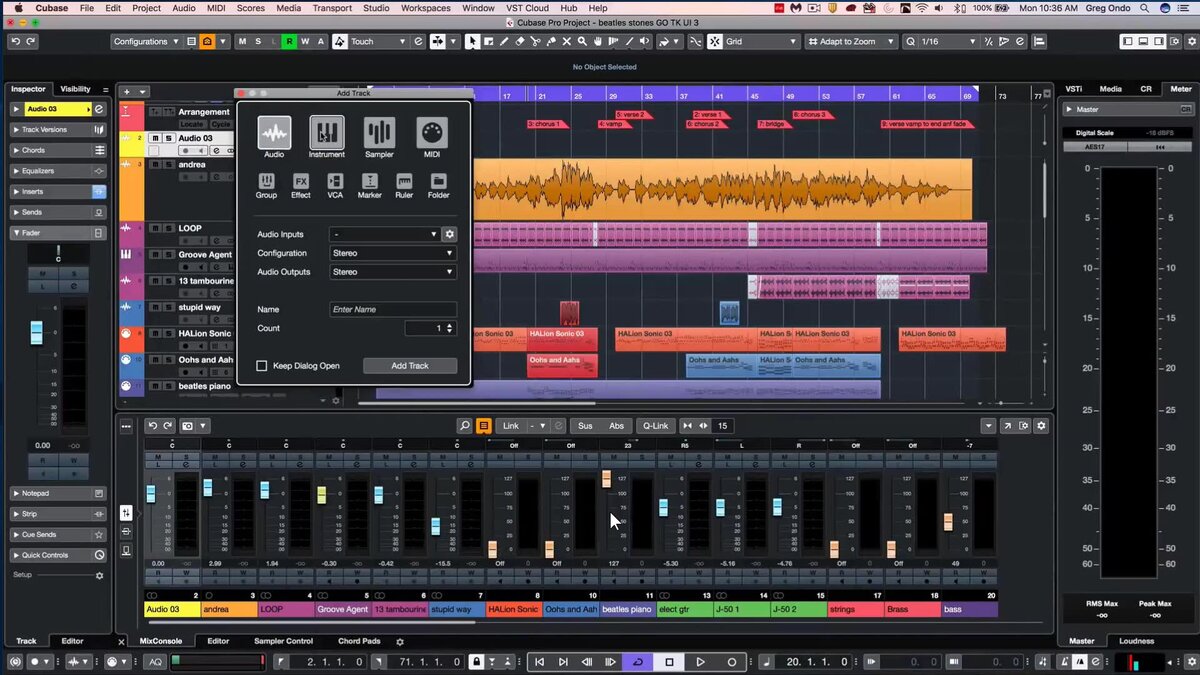The height and width of the screenshot is (675, 1200).
Task: Toggle global Solo S button in toolbar
Action: tap(258, 42)
